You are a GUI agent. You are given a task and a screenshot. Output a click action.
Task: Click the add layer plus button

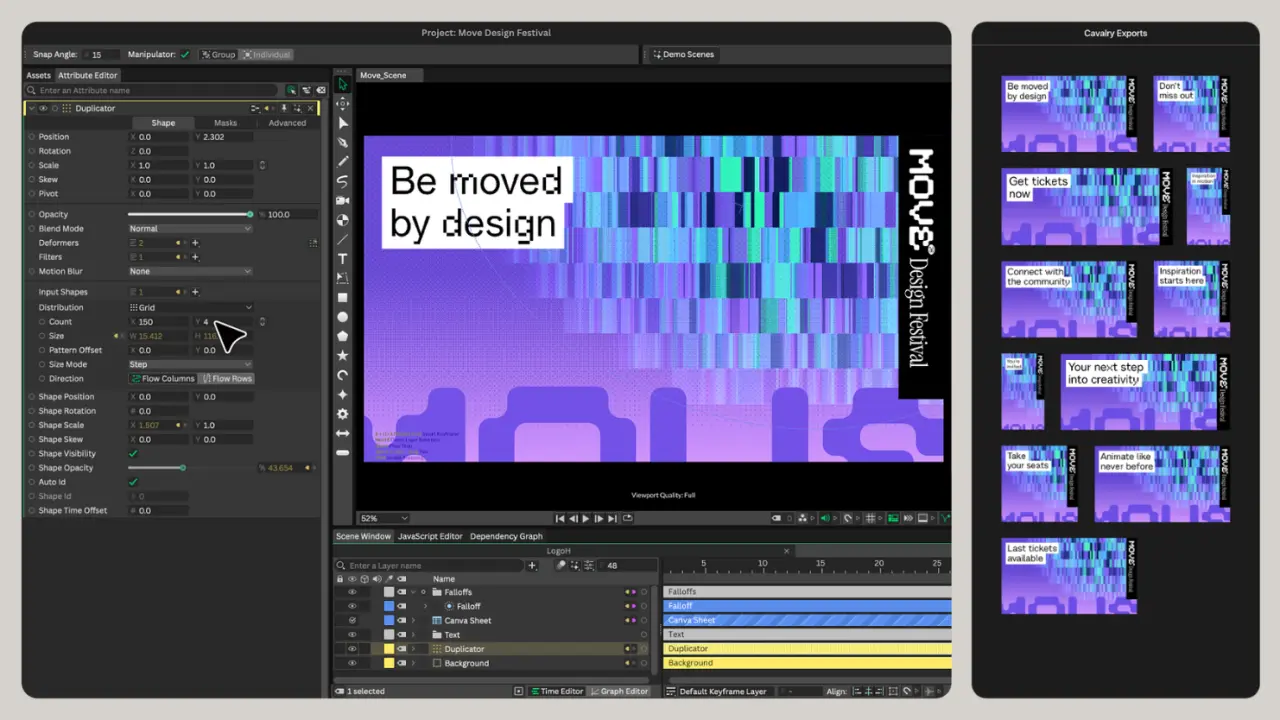pos(532,566)
